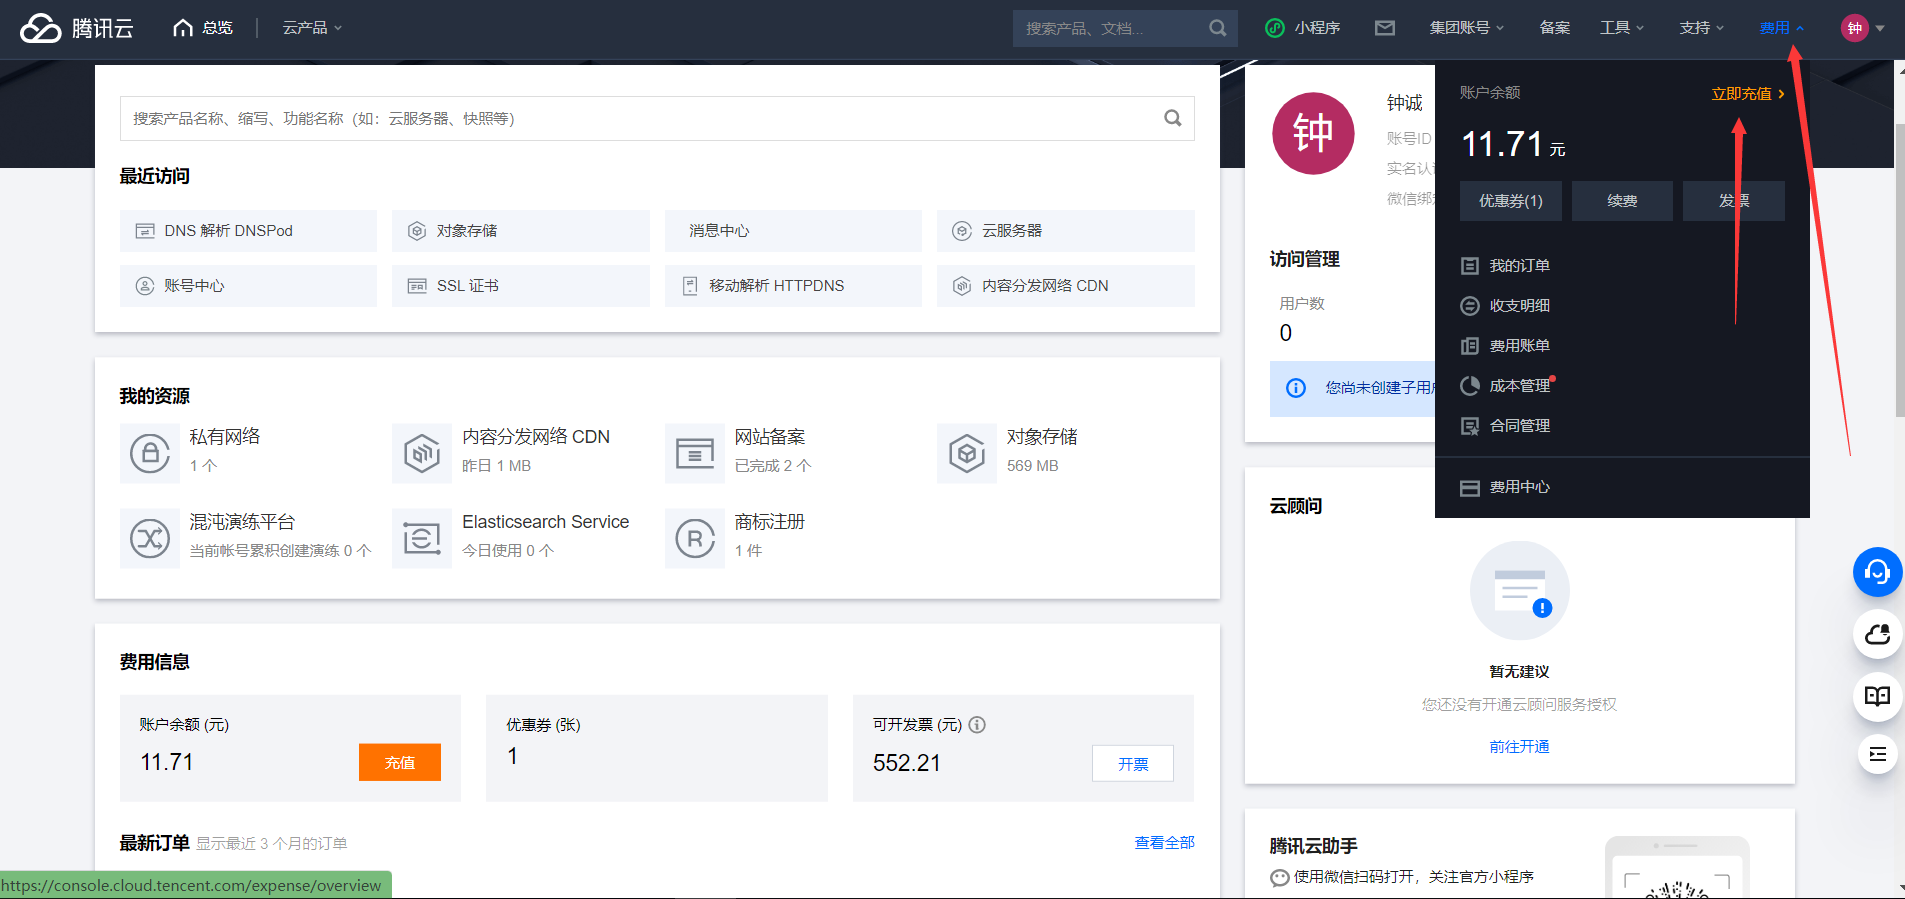1905x899 pixels.
Task: Open the 私有网络 resource icon
Action: click(150, 453)
